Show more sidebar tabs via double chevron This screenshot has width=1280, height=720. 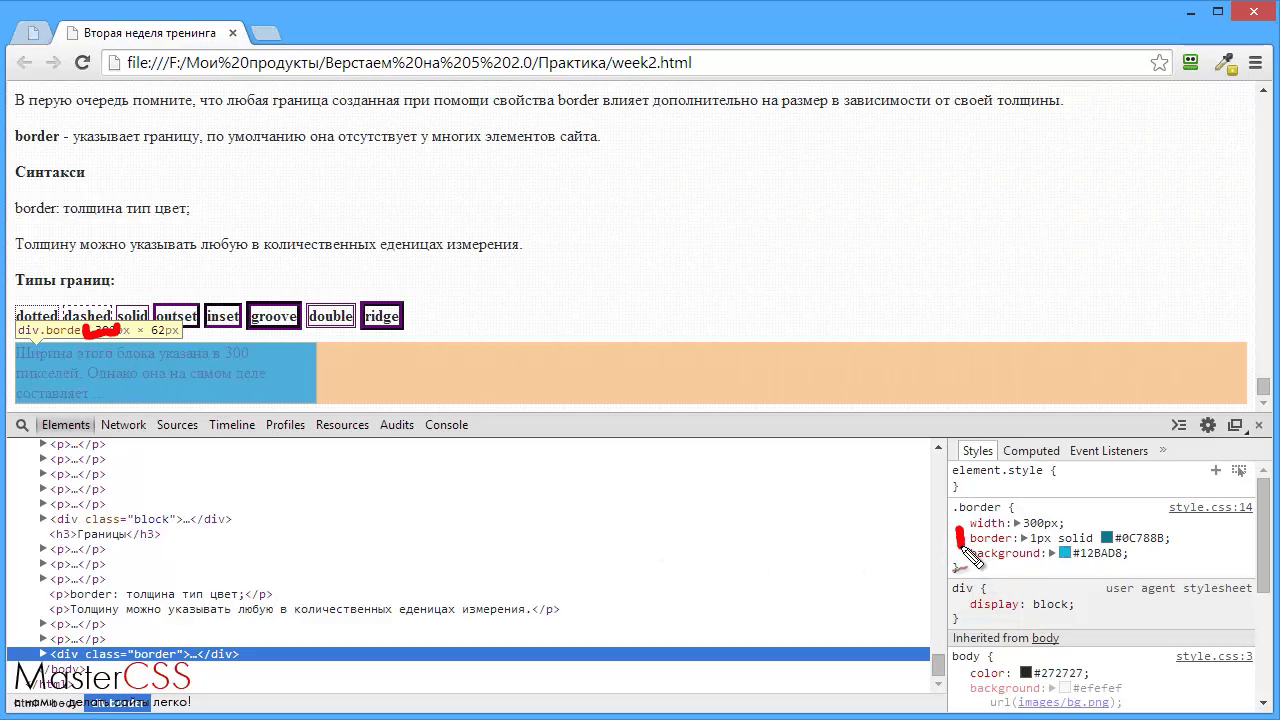(x=1163, y=451)
